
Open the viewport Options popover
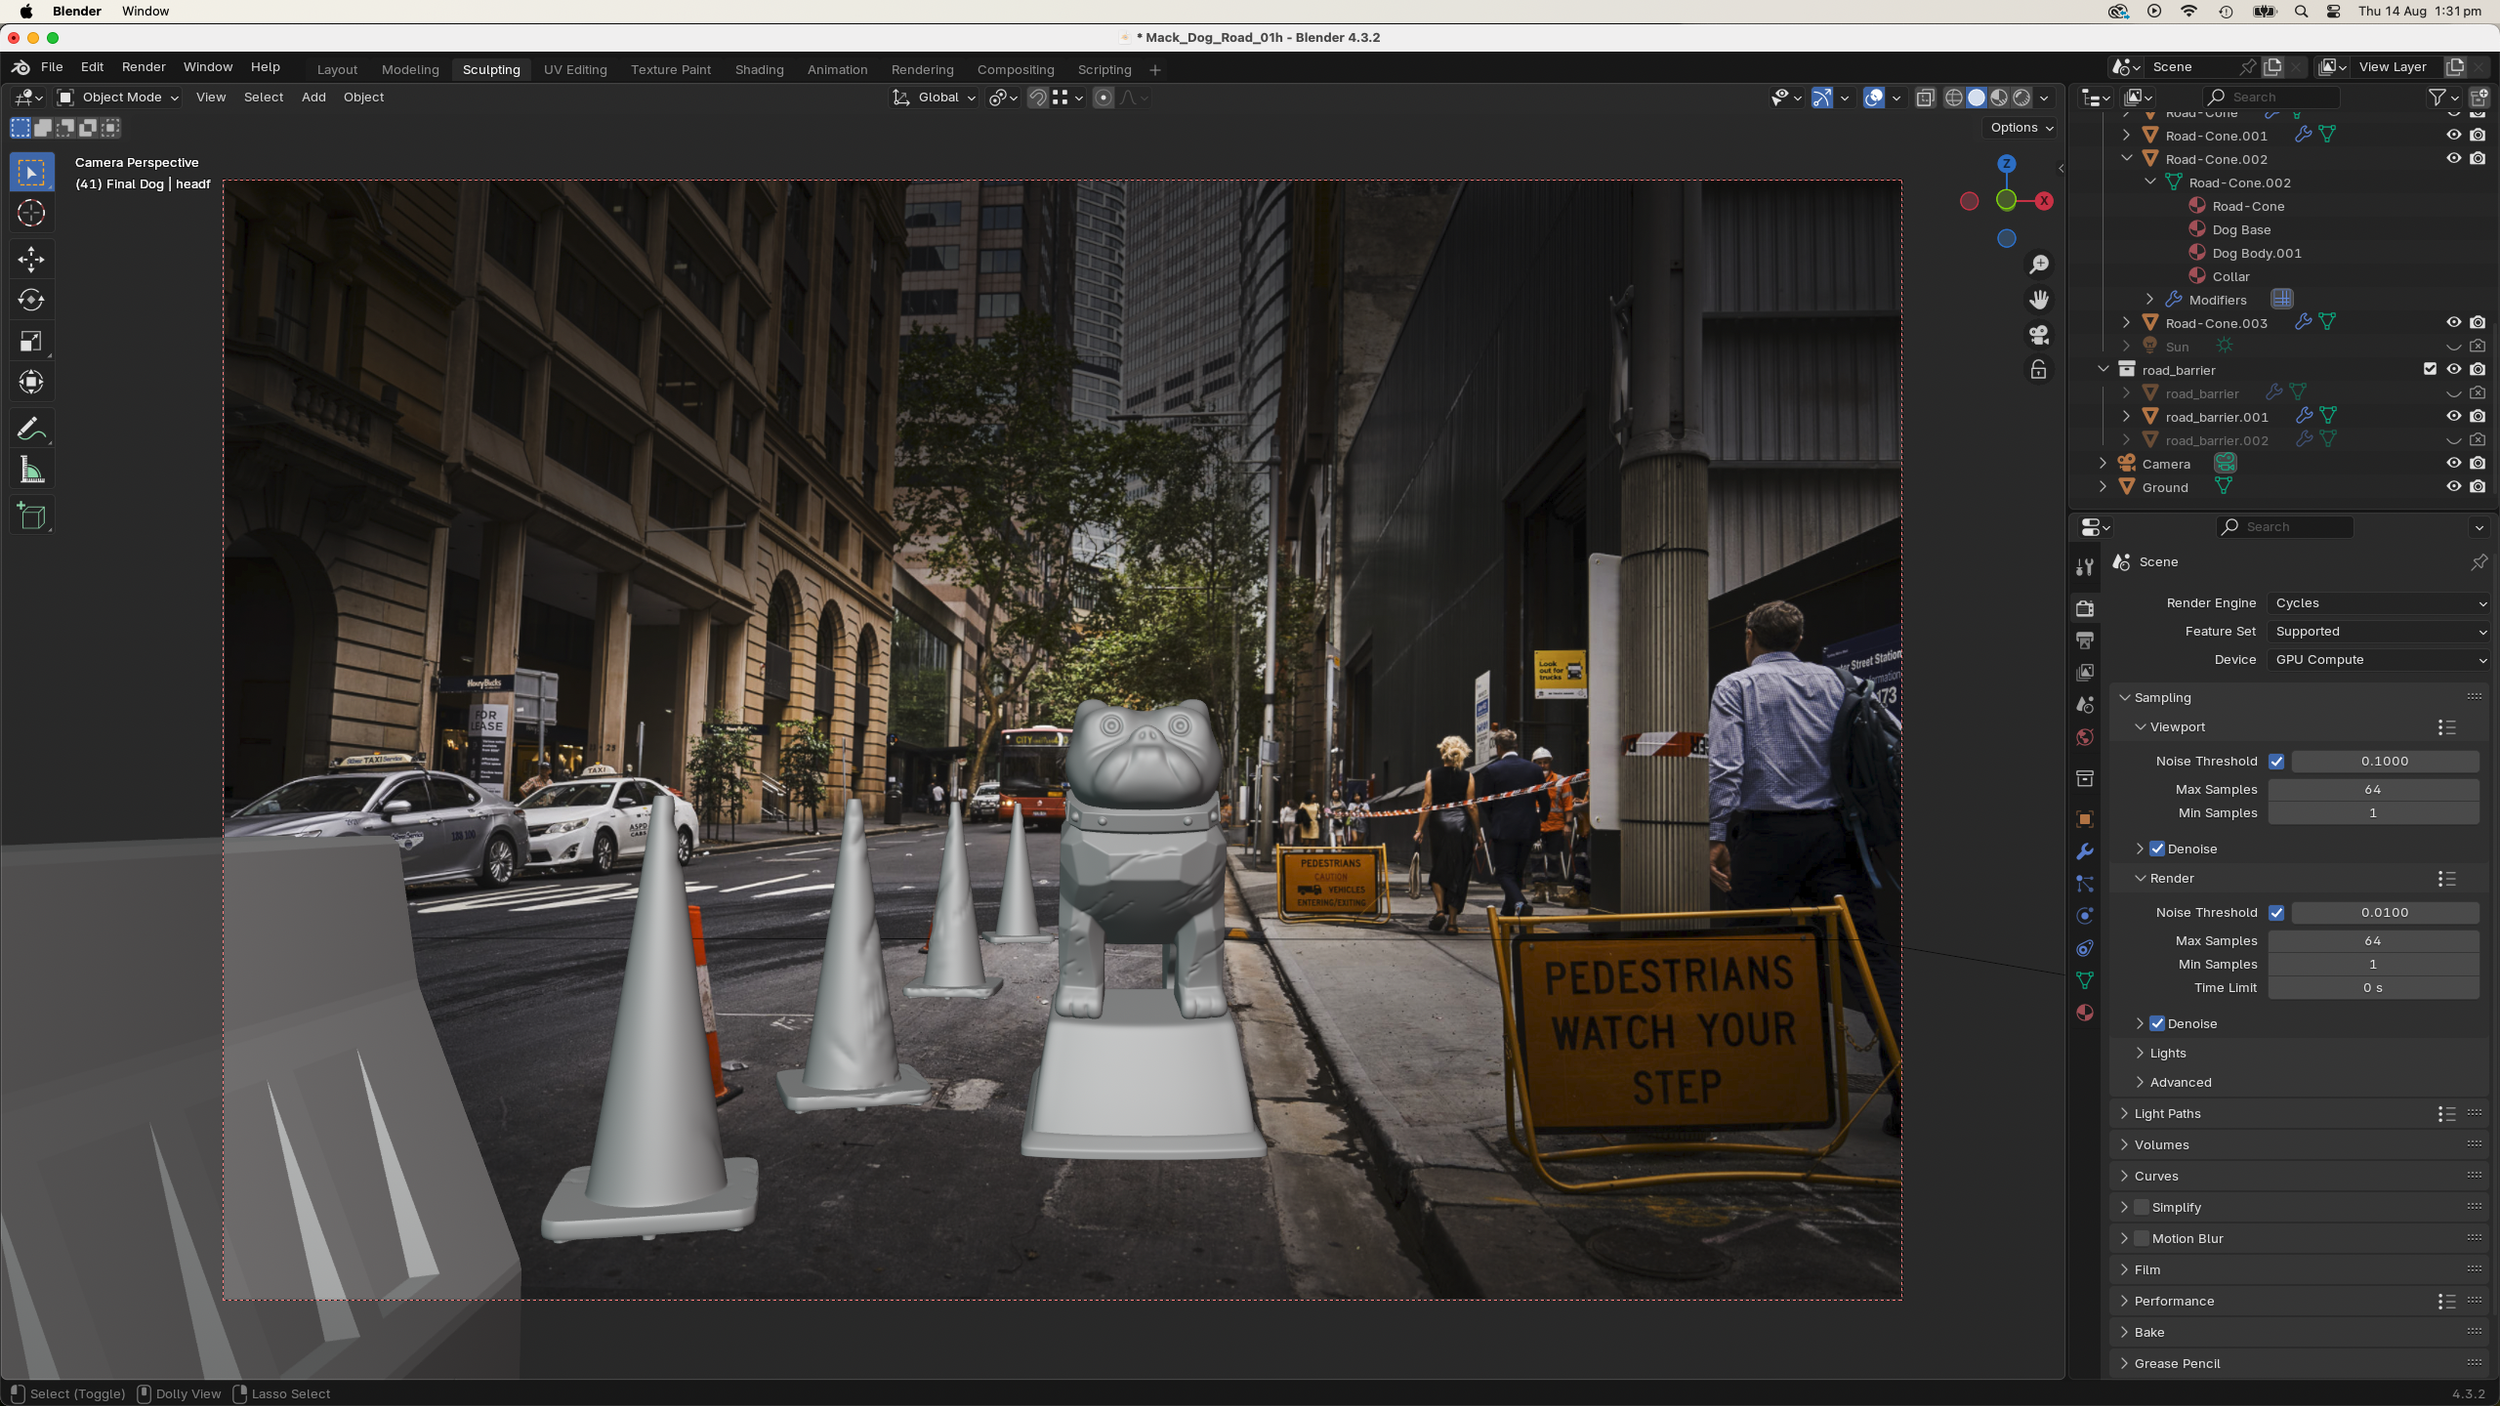pyautogui.click(x=2018, y=127)
